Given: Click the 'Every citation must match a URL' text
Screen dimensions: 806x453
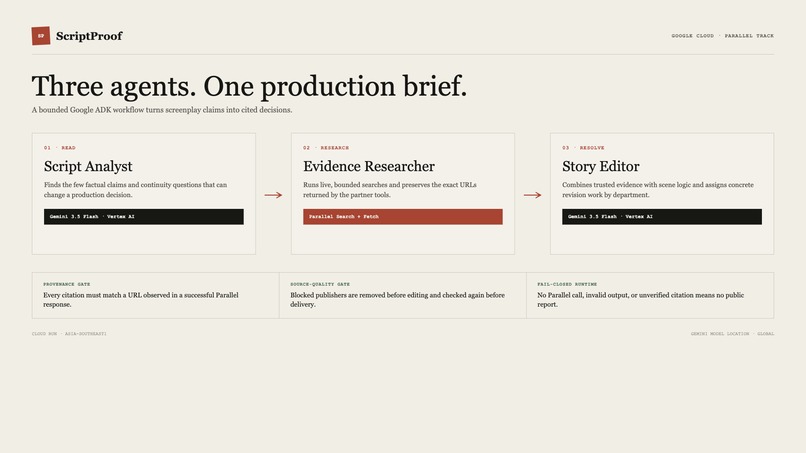Looking at the screenshot, I should click(x=141, y=300).
